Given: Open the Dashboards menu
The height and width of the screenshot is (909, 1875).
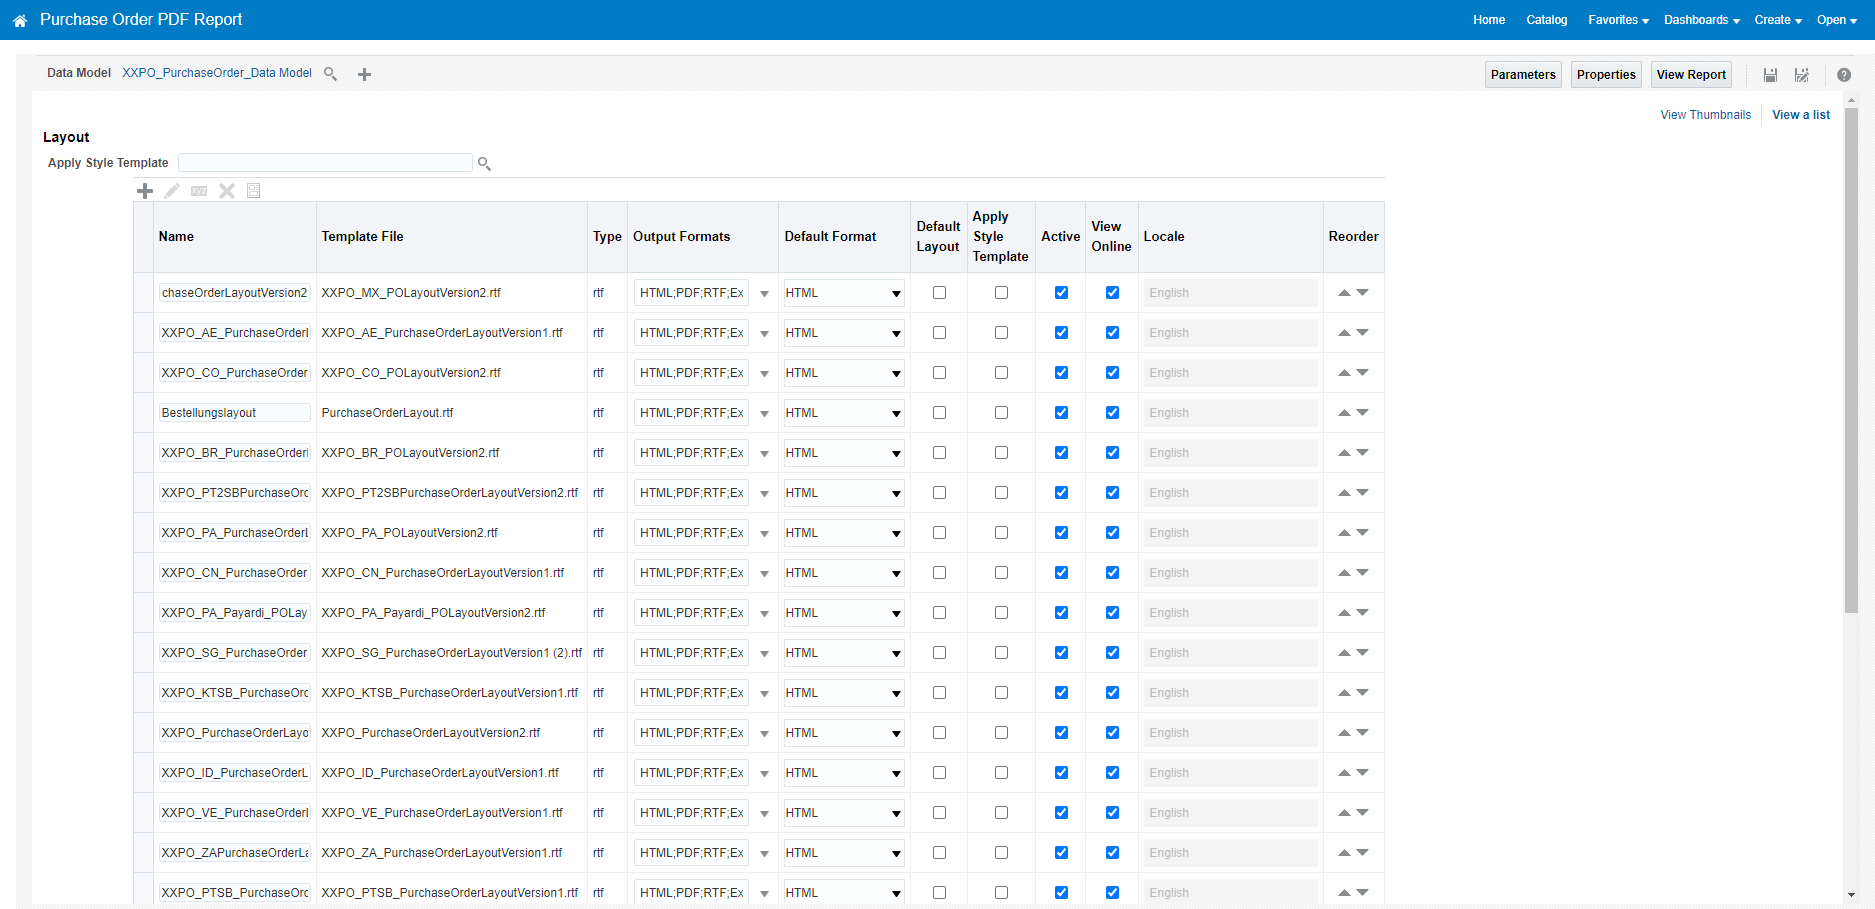Looking at the screenshot, I should [1700, 19].
